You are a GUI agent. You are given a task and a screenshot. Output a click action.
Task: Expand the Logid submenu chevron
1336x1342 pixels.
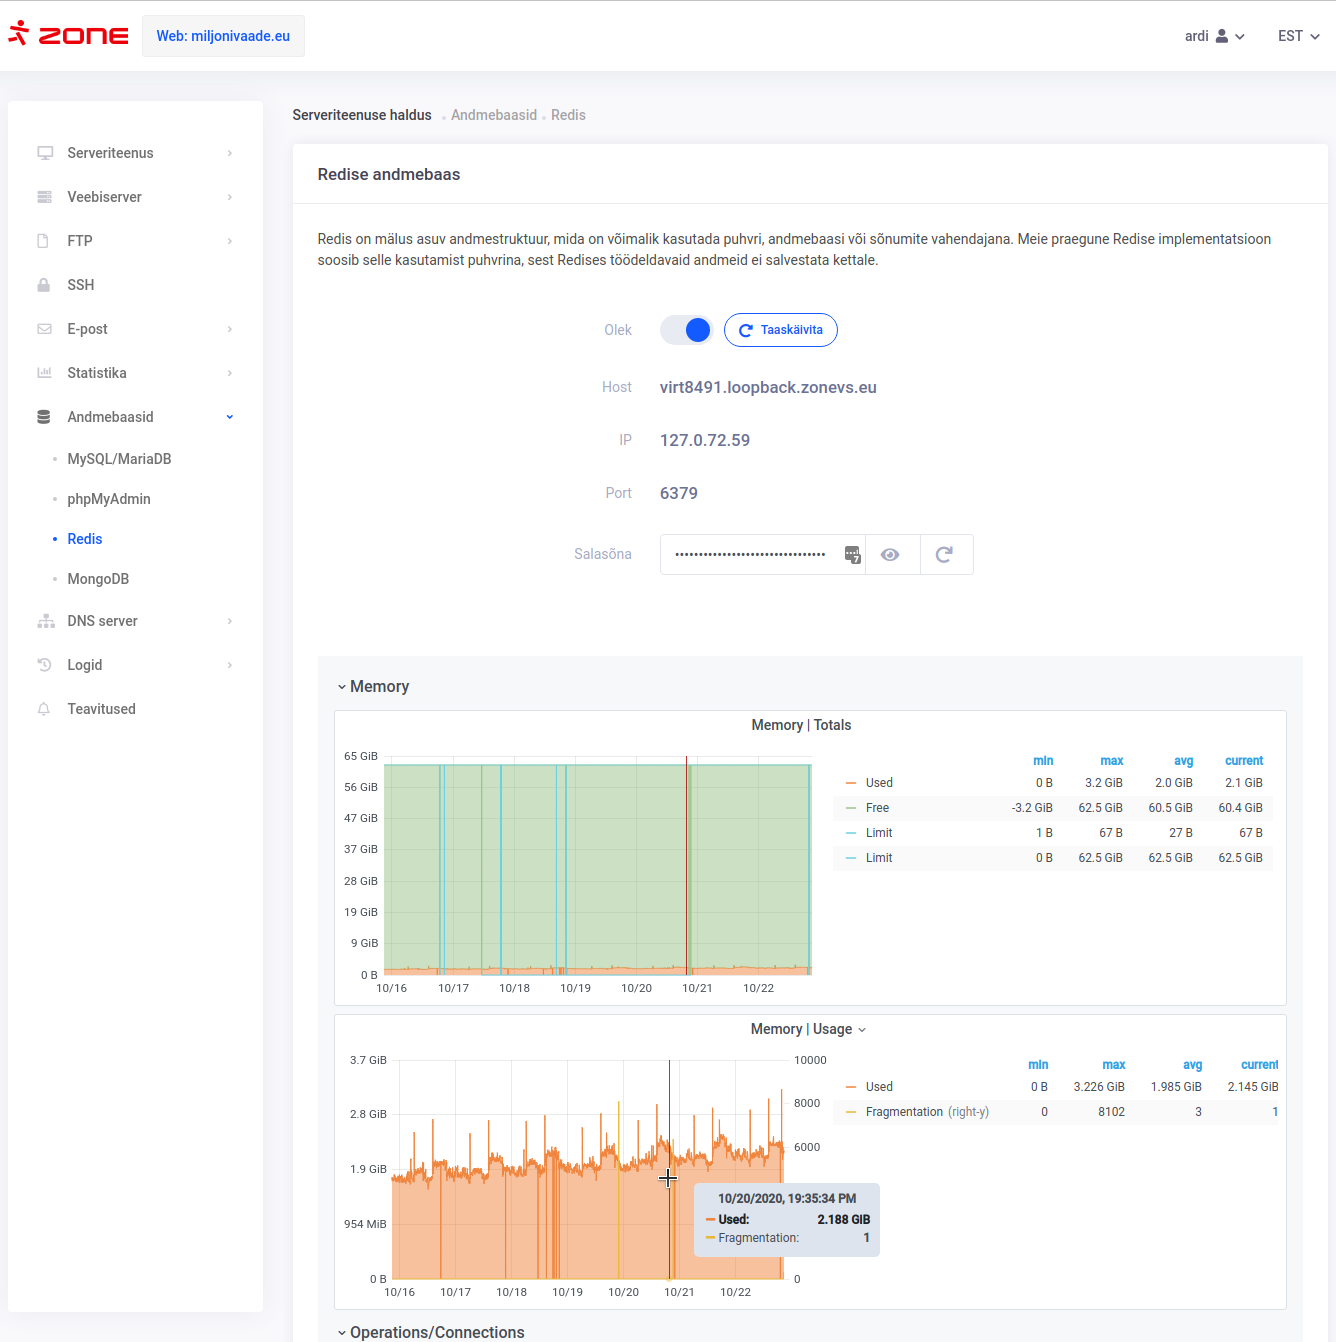230,665
